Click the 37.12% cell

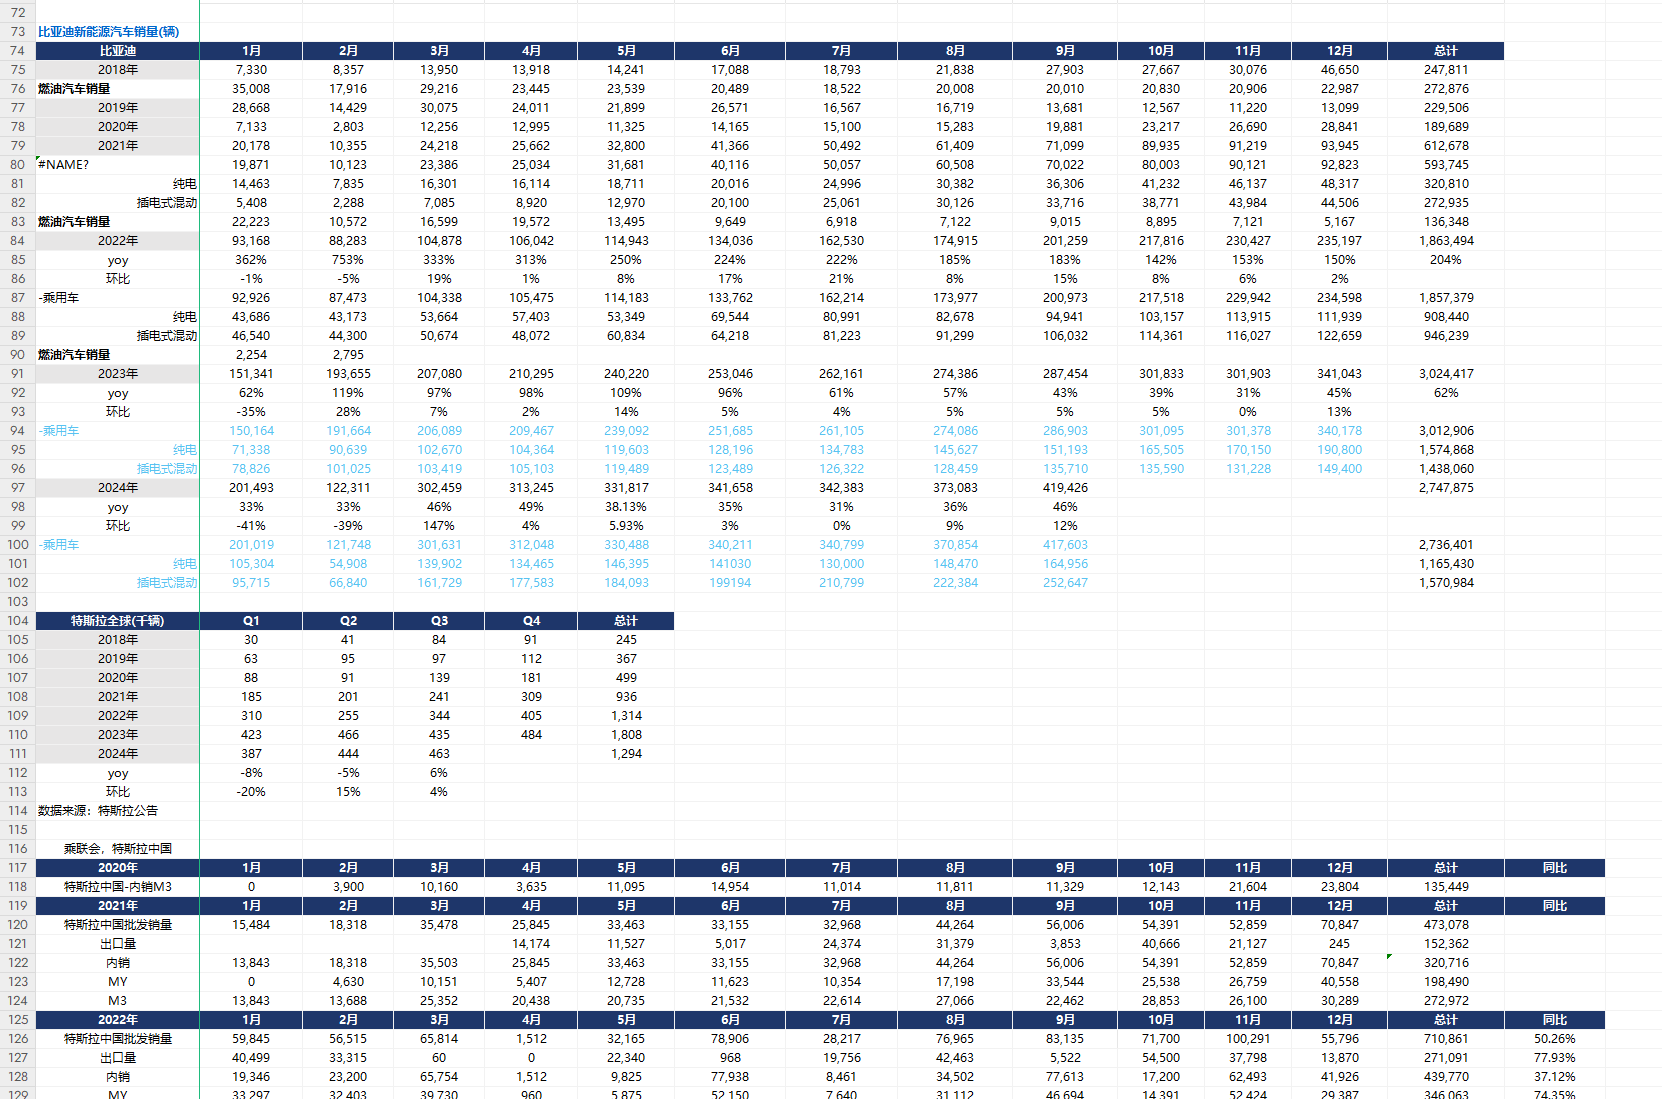coord(1554,1077)
